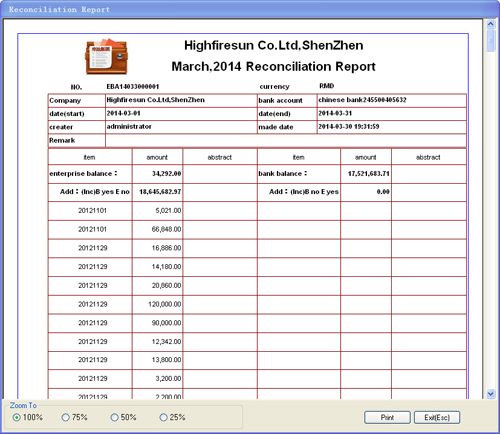Click start date 2014-03-01
500x434 pixels.
coord(124,113)
